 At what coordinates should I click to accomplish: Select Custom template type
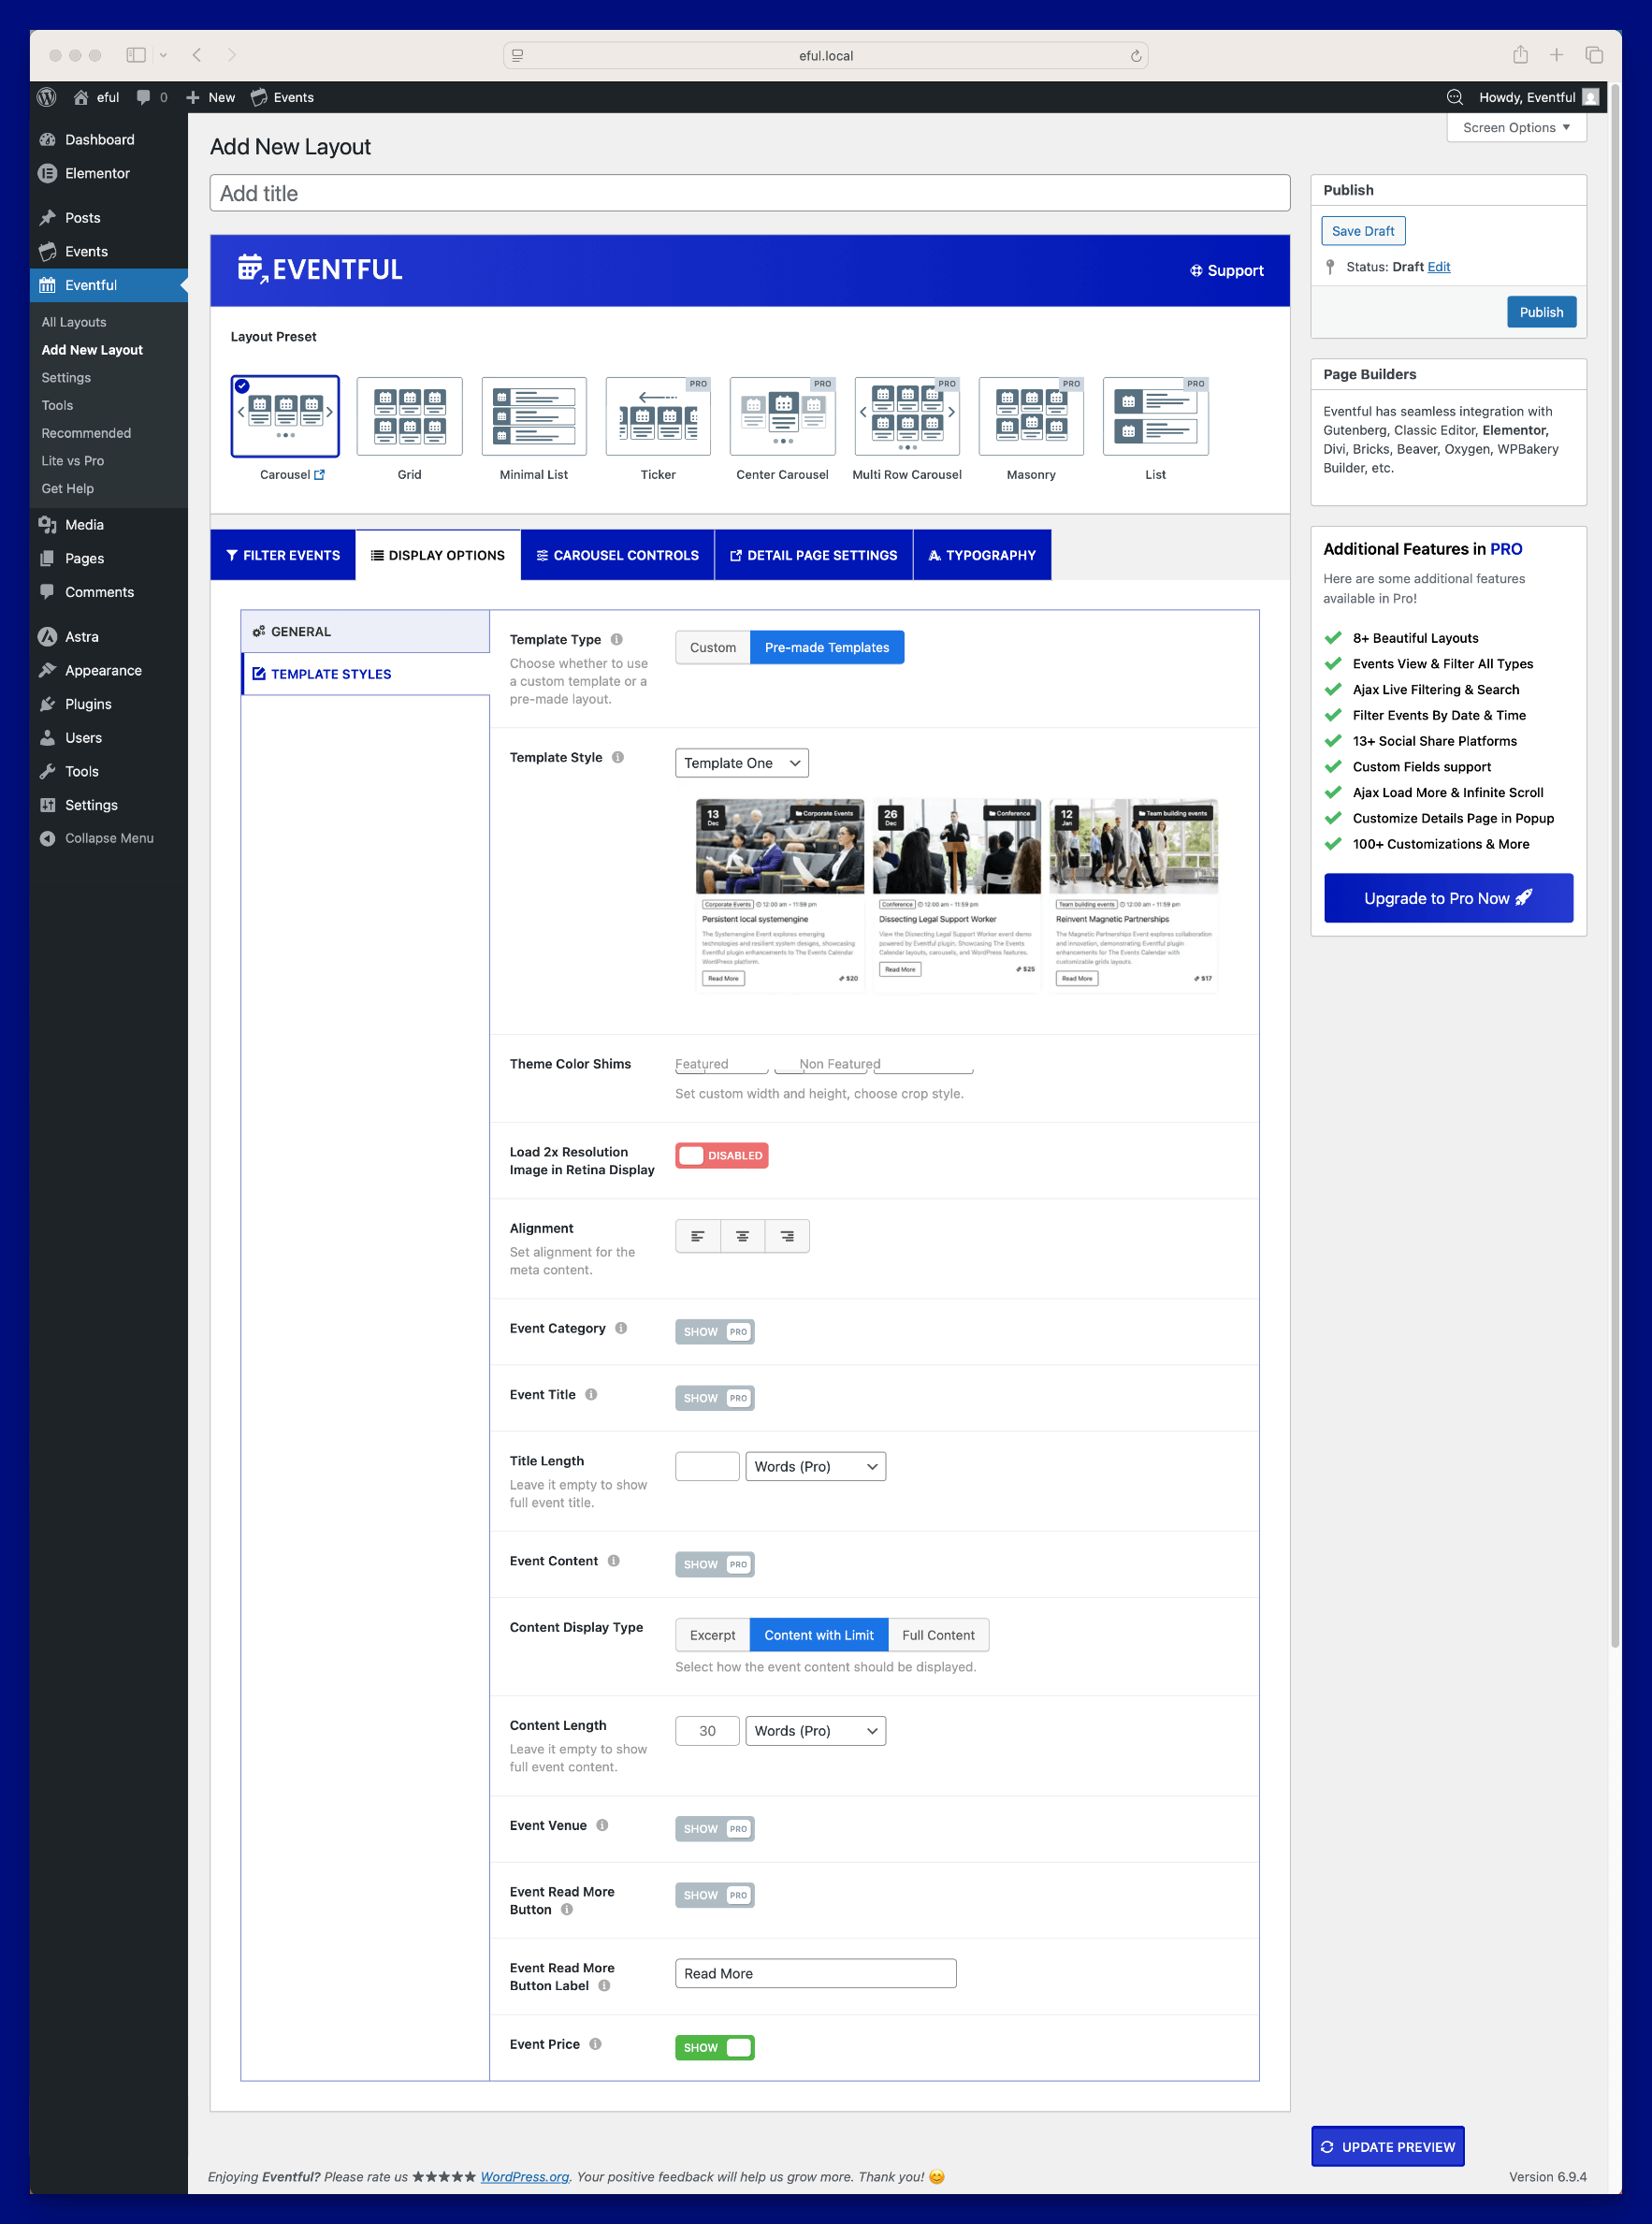point(712,647)
